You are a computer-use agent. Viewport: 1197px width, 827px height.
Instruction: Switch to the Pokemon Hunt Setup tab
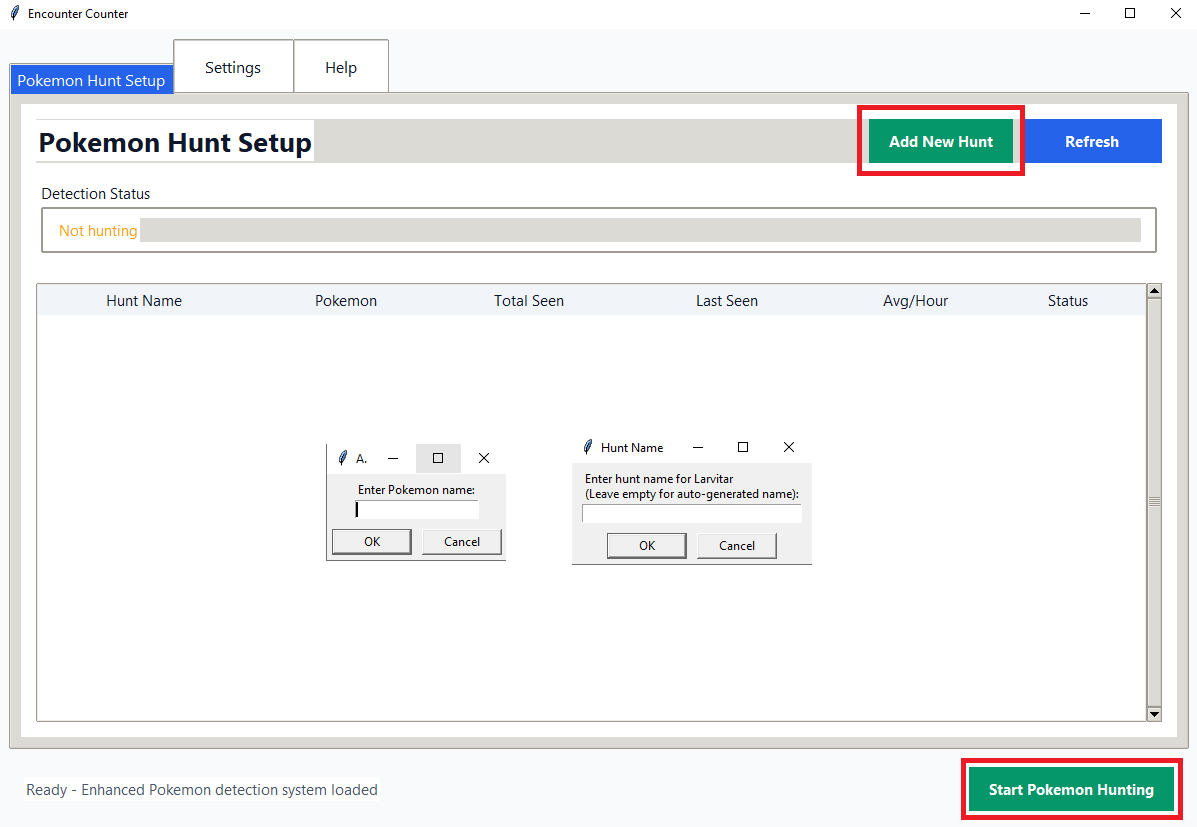click(92, 80)
